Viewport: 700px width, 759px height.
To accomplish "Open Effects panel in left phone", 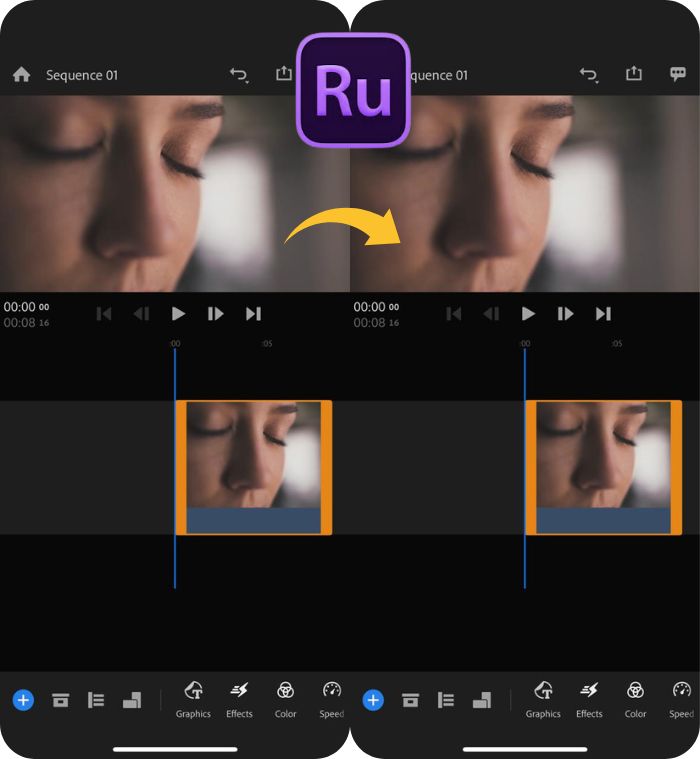I will [x=239, y=700].
